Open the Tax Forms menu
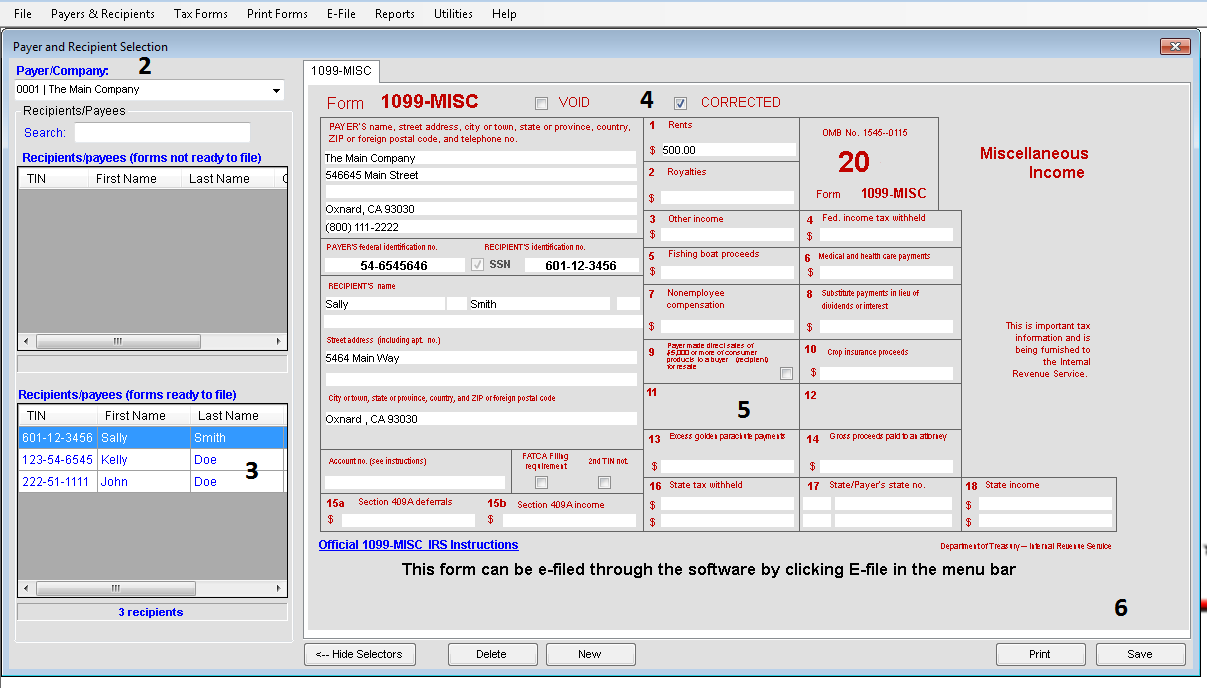This screenshot has width=1207, height=691. (x=200, y=14)
